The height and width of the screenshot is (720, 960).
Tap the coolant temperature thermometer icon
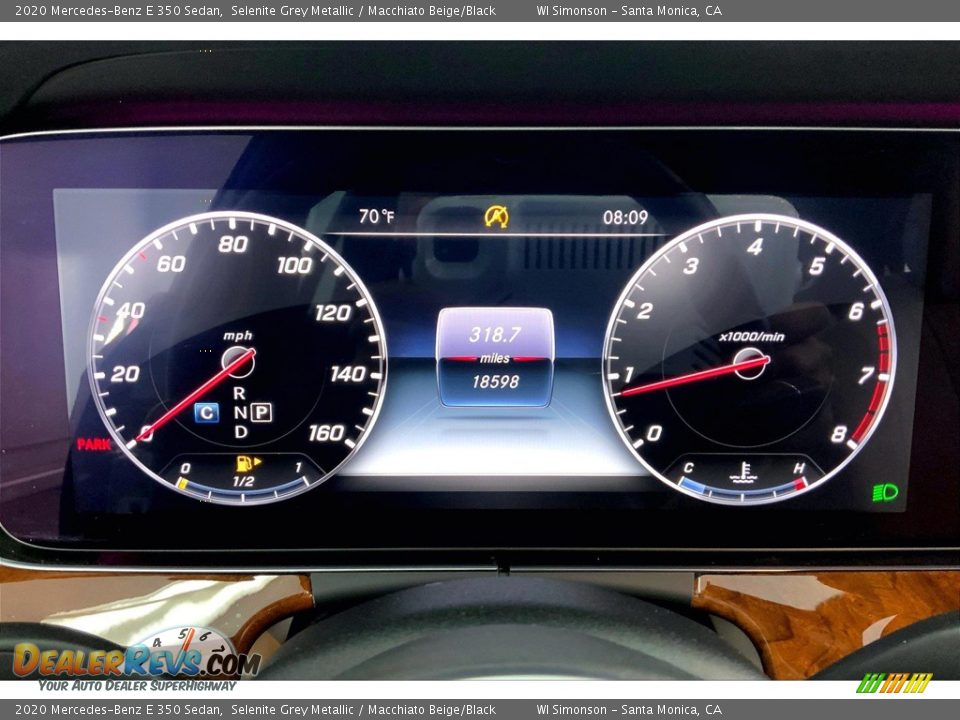pos(744,473)
